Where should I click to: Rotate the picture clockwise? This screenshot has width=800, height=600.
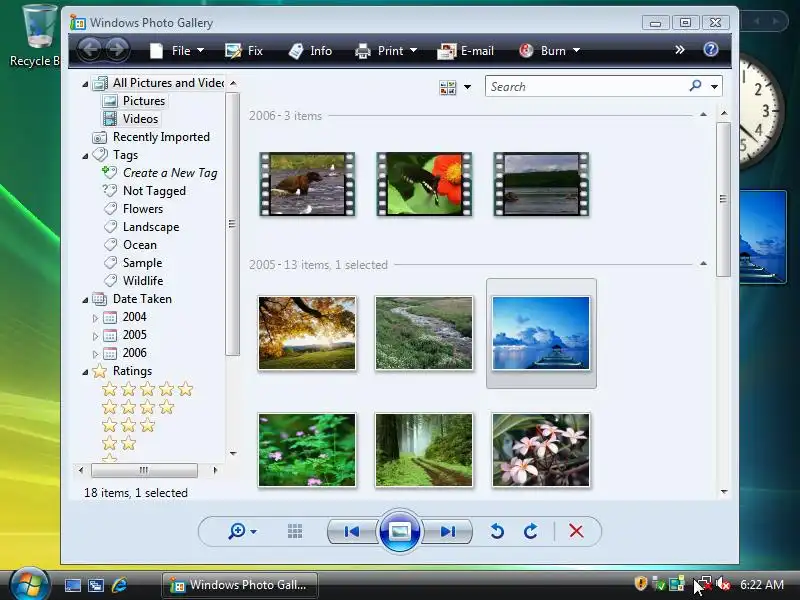tap(531, 531)
